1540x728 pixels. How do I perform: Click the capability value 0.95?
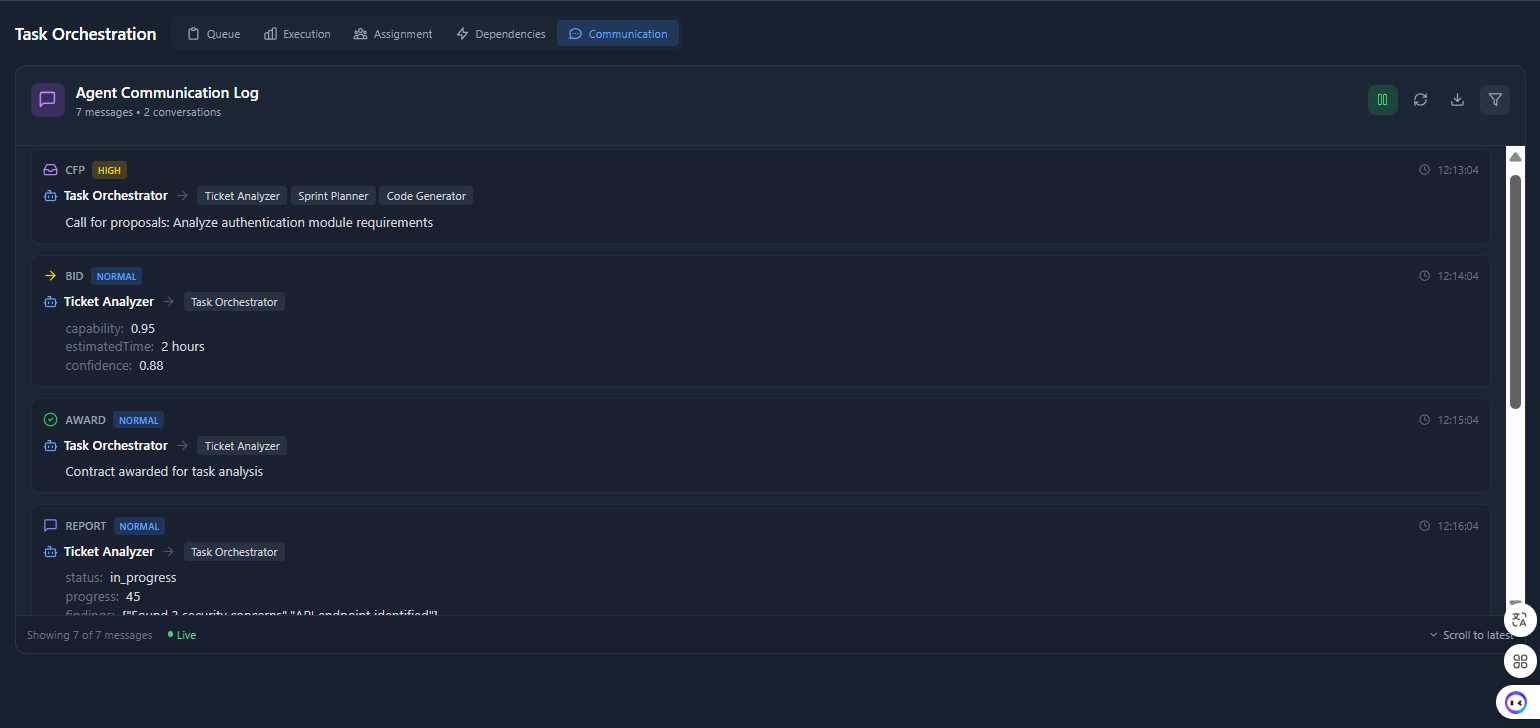143,328
